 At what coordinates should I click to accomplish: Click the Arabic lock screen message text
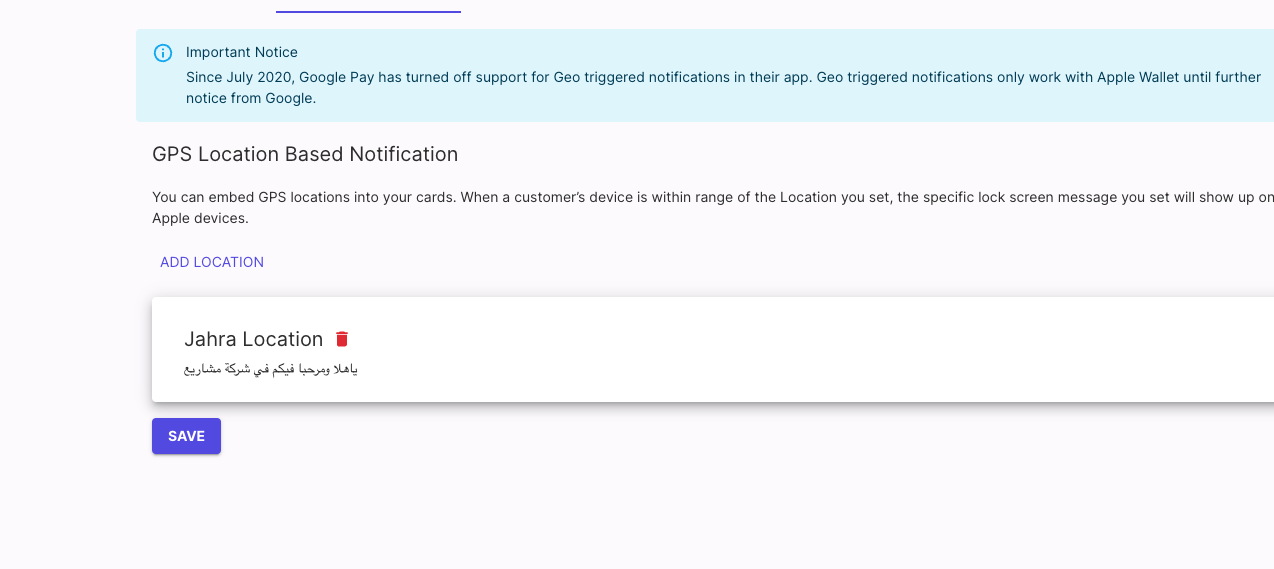[x=271, y=369]
